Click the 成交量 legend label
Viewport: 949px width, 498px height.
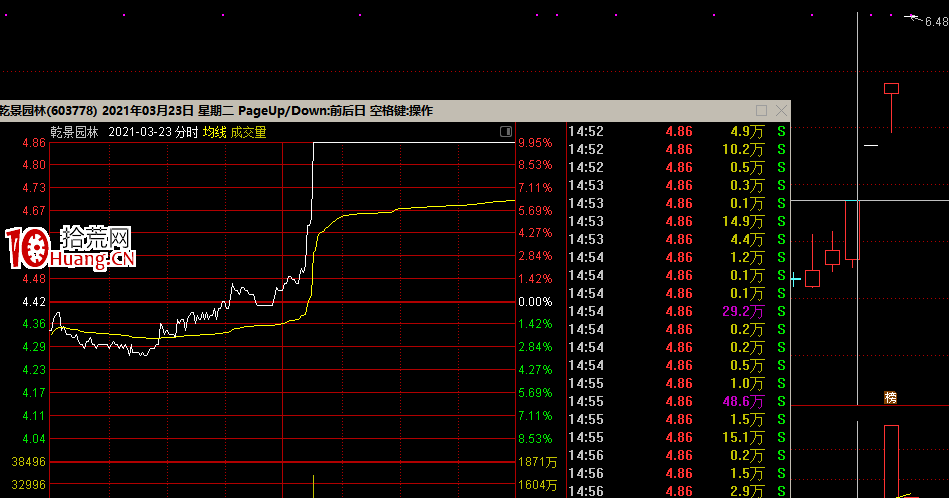coord(248,132)
